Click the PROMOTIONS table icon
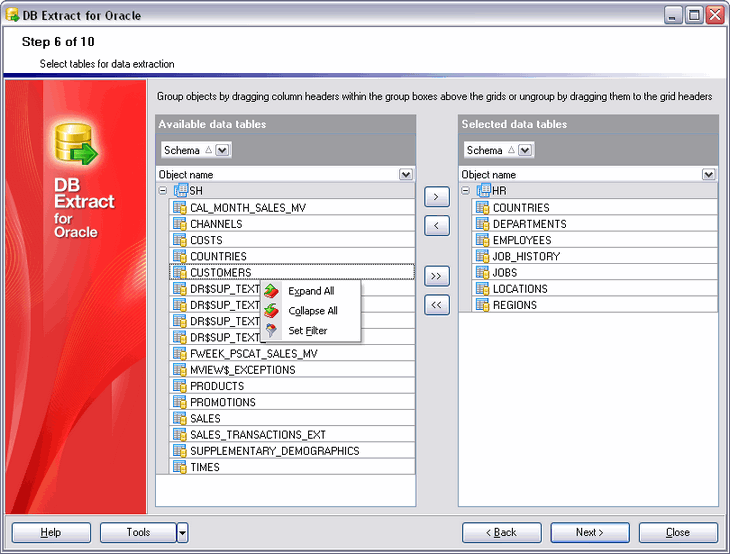Image resolution: width=730 pixels, height=554 pixels. pyautogui.click(x=180, y=402)
